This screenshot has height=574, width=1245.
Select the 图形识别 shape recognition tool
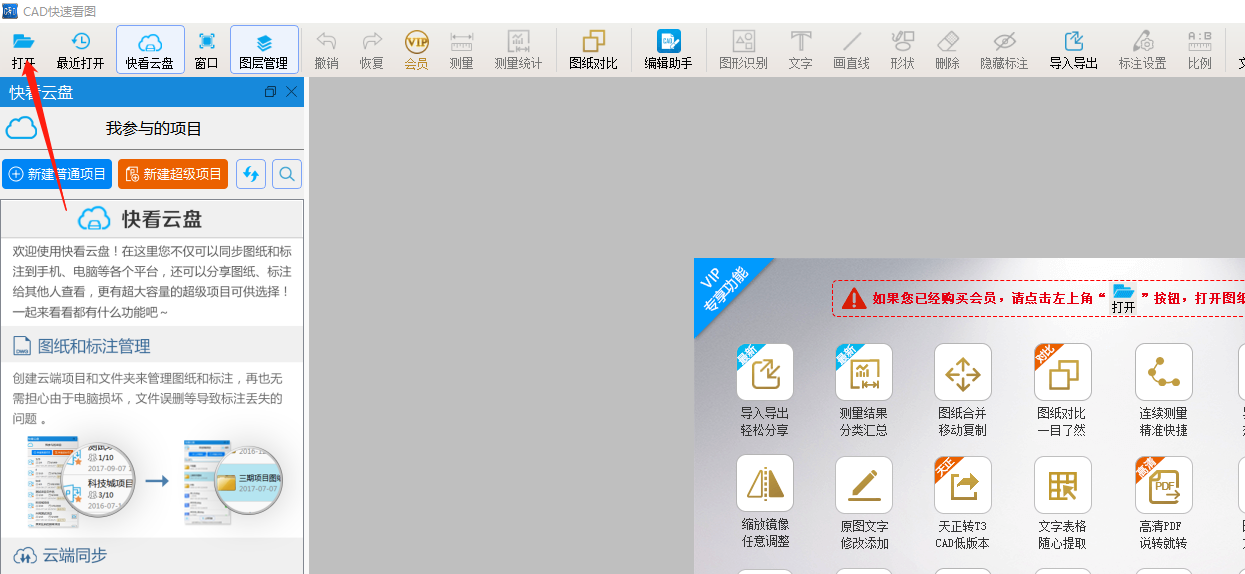743,50
